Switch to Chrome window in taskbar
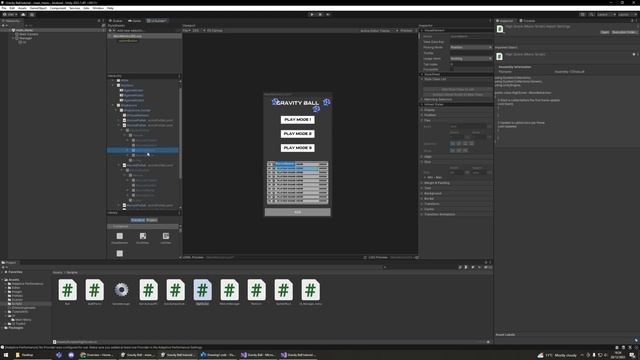This screenshot has width=640, height=360. (x=97, y=355)
